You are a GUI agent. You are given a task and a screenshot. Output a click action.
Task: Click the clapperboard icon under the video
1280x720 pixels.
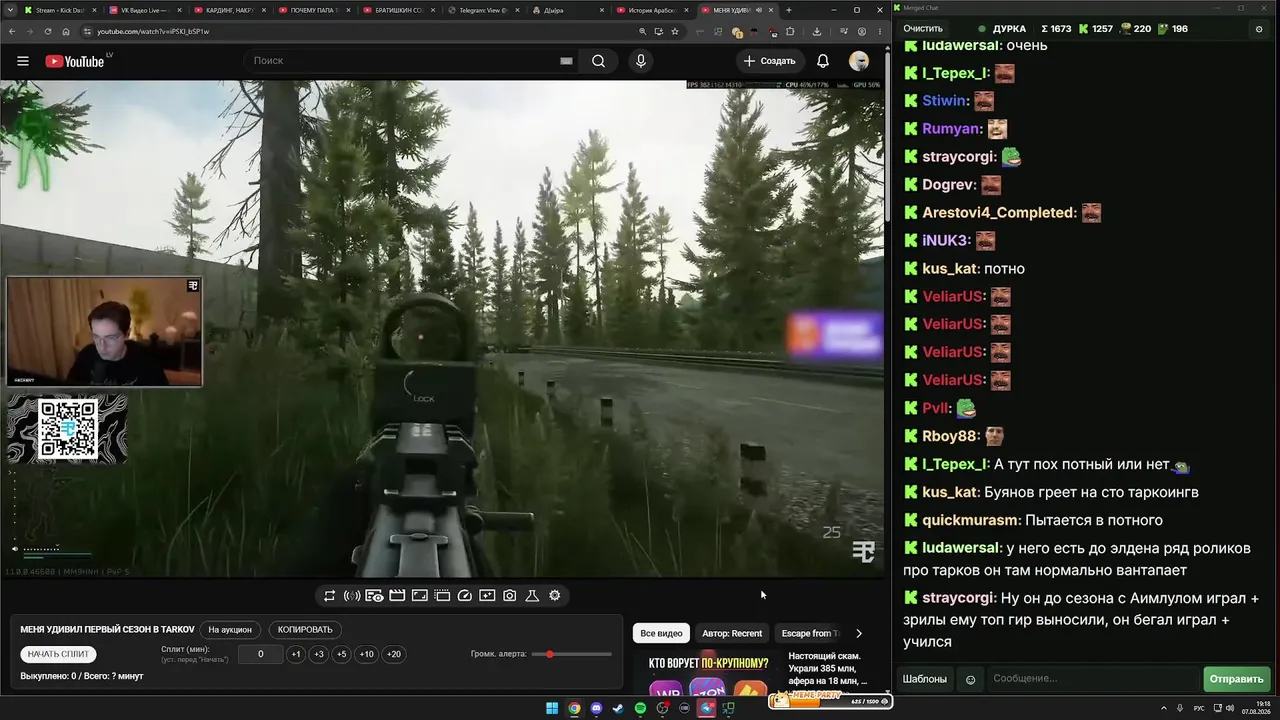(x=397, y=596)
